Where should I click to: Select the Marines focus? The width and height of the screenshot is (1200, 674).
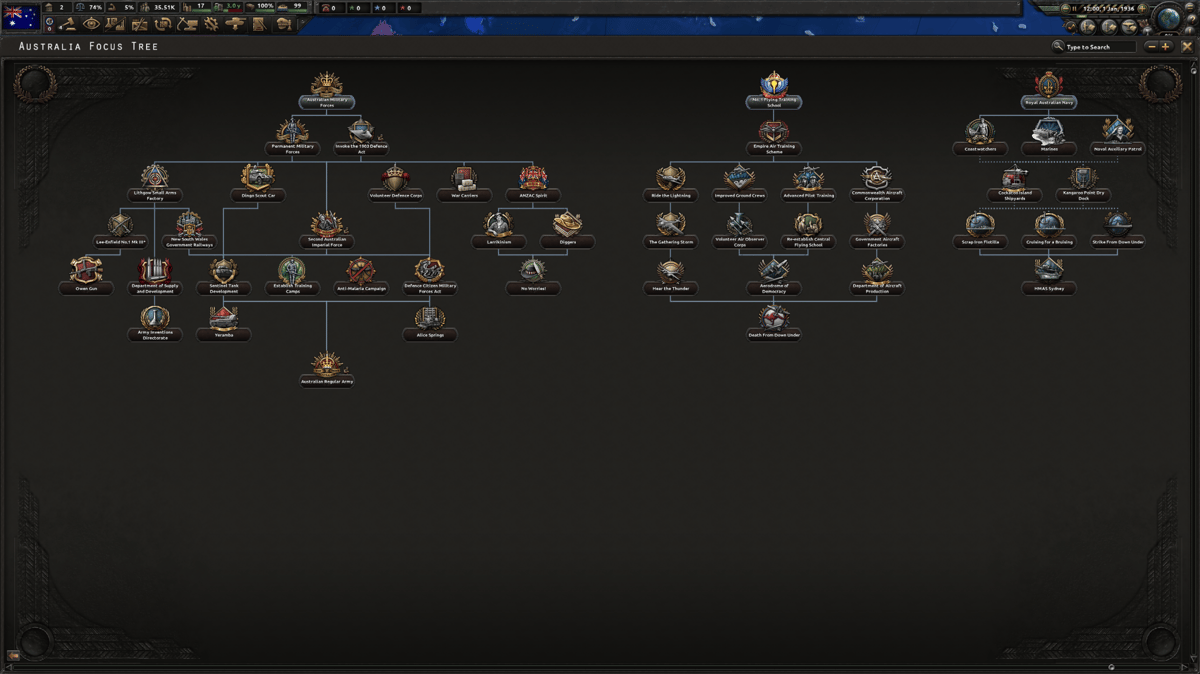coord(1049,136)
